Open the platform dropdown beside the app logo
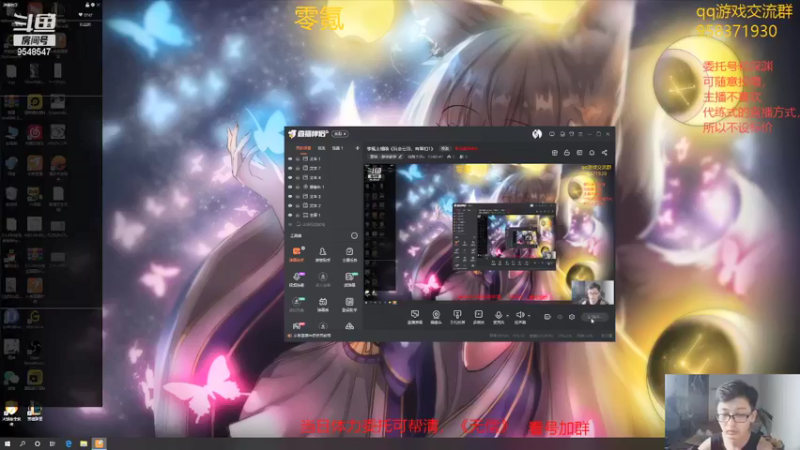800x450 pixels. [x=340, y=134]
